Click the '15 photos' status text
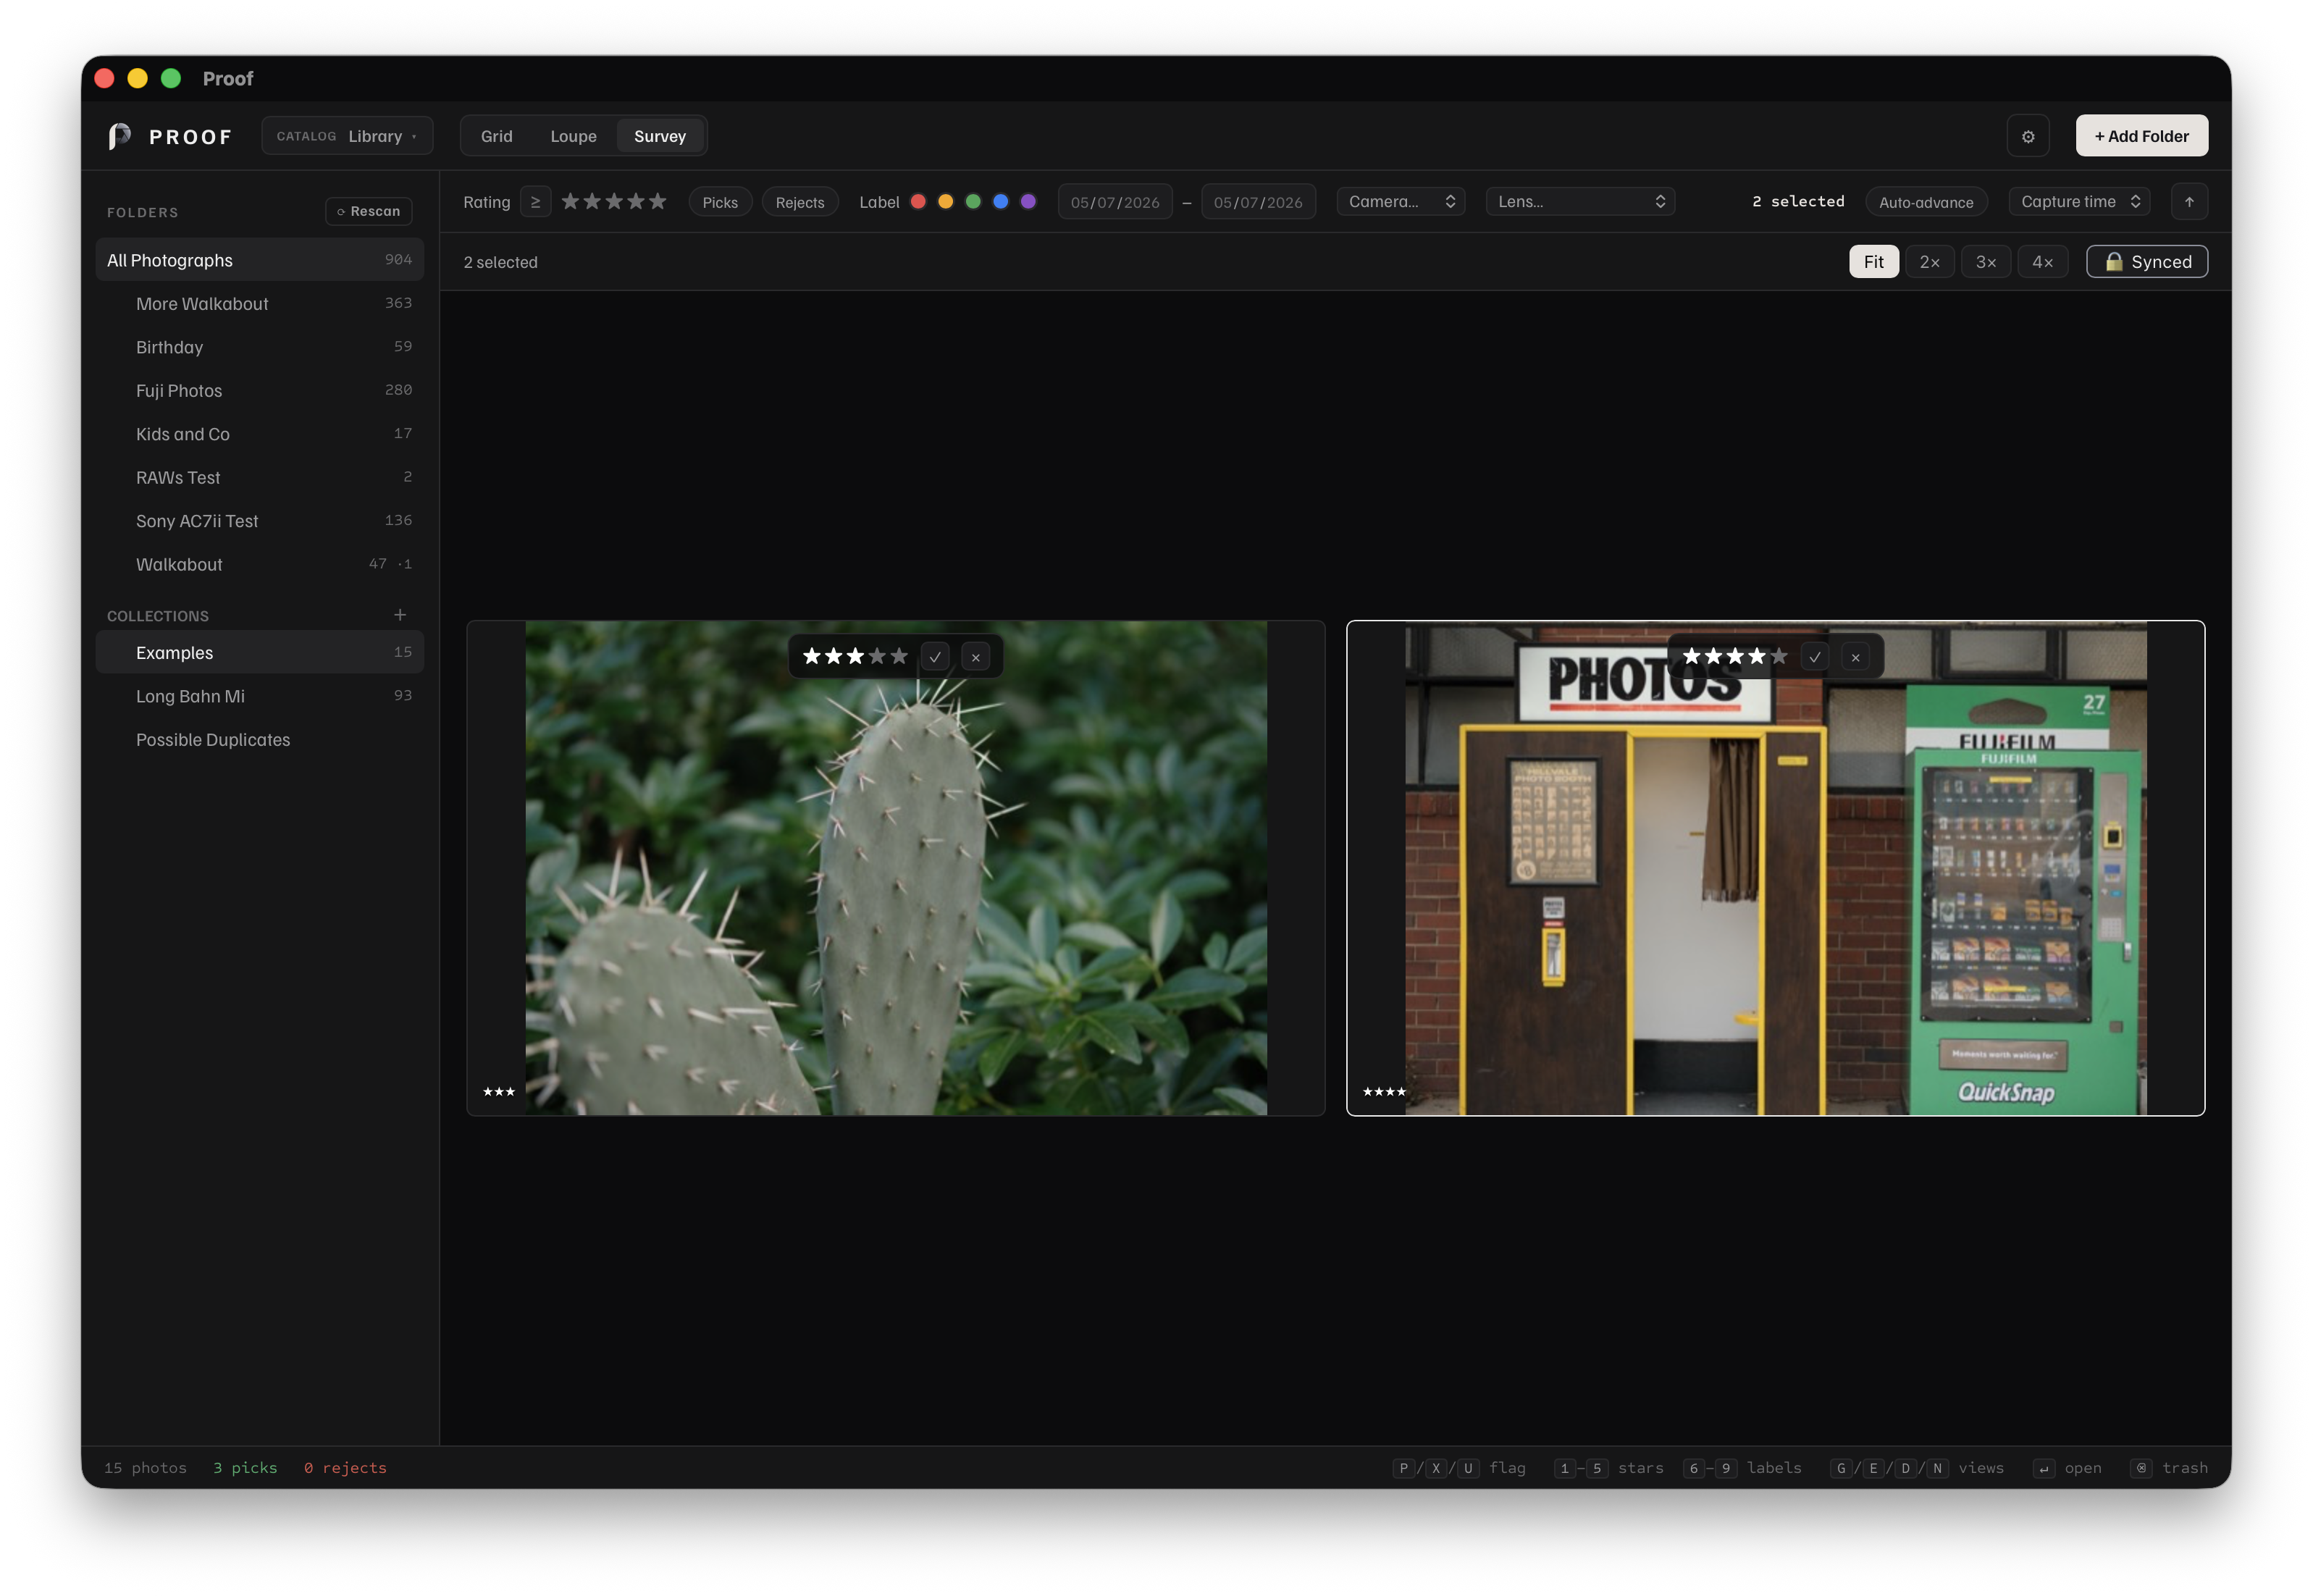This screenshot has height=1596, width=2313. 146,1468
